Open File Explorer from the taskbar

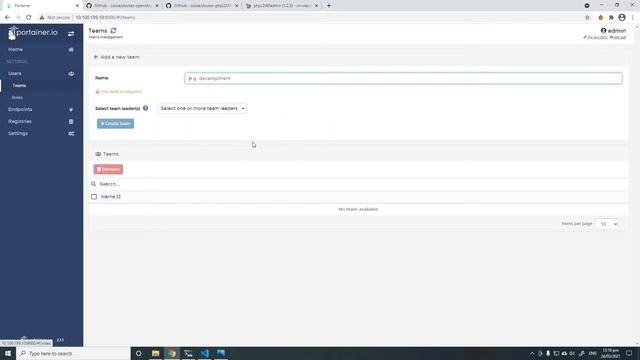pyautogui.click(x=156, y=353)
